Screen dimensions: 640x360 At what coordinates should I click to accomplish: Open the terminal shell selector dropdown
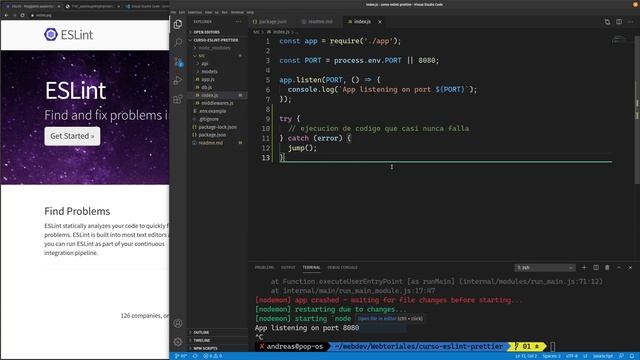coord(545,268)
